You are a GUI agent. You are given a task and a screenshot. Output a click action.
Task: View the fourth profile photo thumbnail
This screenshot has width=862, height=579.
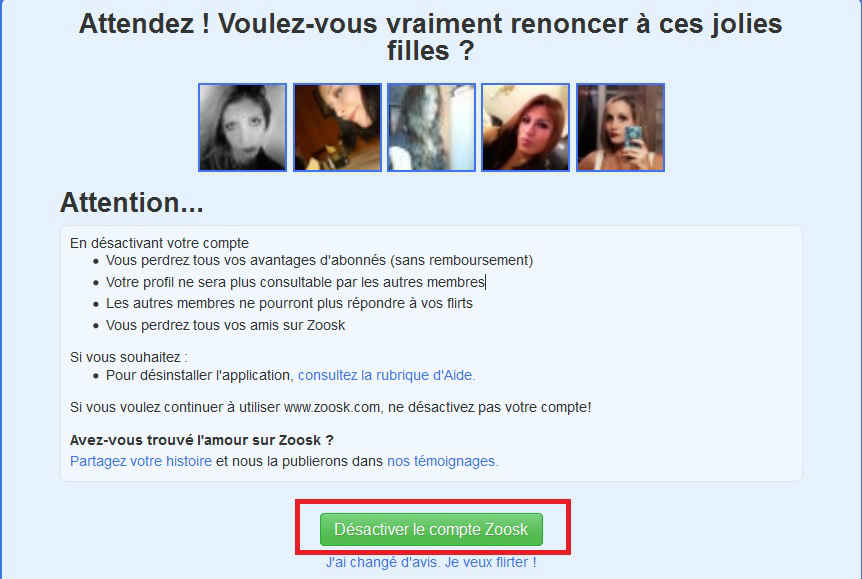[x=526, y=128]
